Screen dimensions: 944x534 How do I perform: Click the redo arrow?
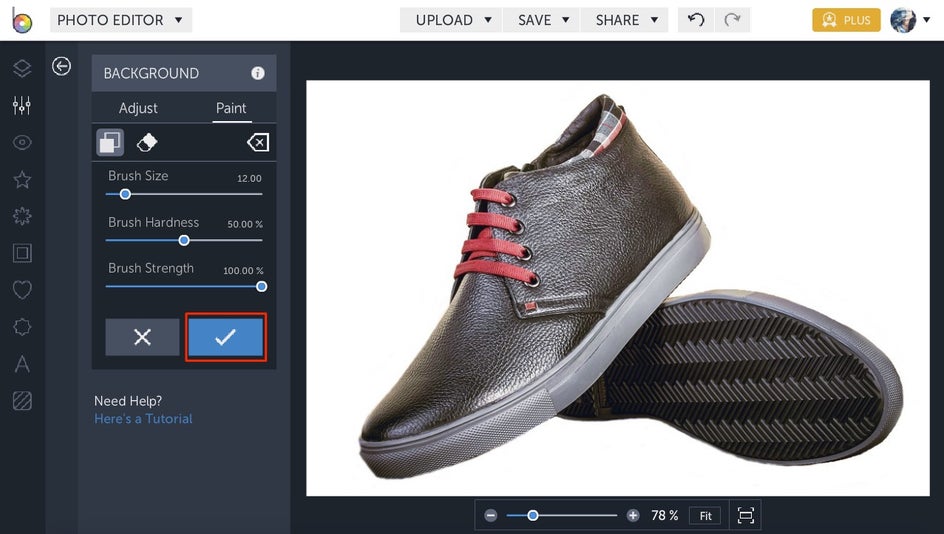pos(732,20)
